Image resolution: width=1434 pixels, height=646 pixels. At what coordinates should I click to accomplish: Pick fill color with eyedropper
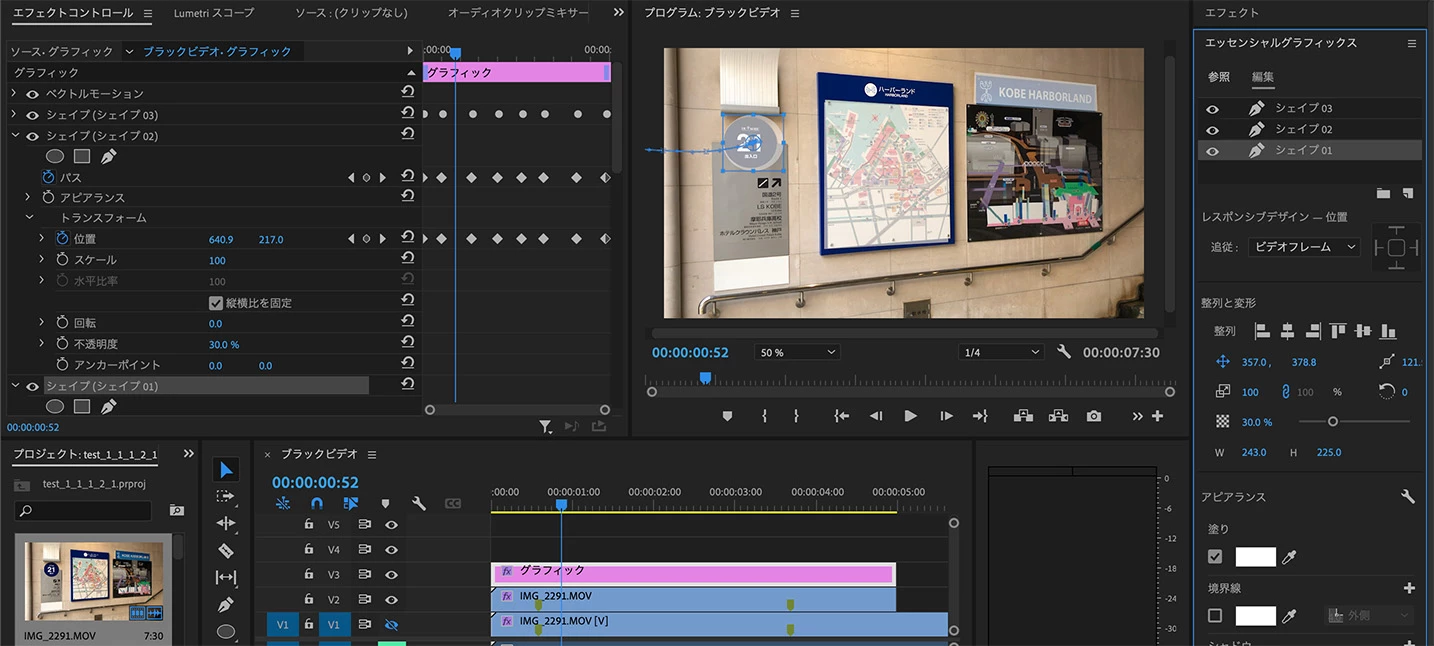1290,557
